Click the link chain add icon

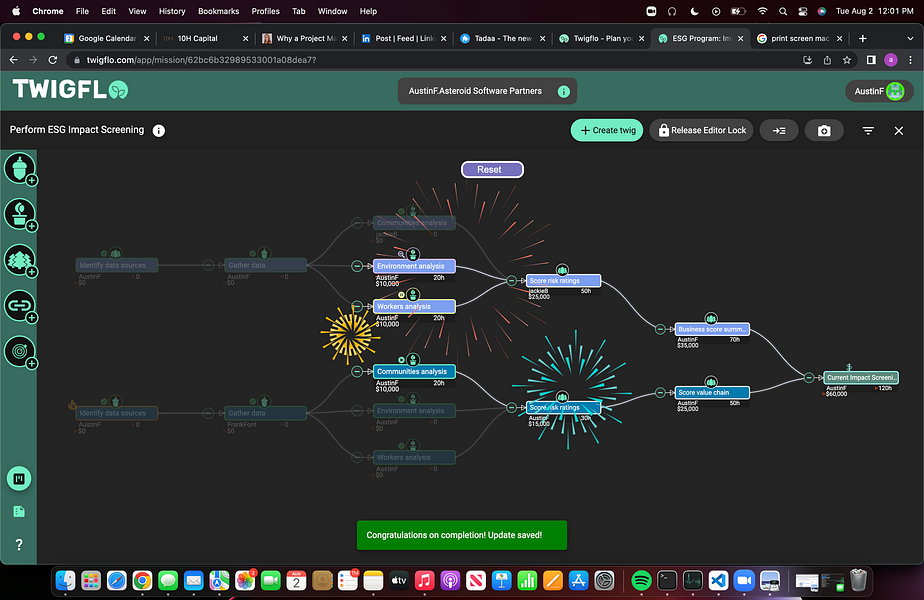(x=20, y=305)
